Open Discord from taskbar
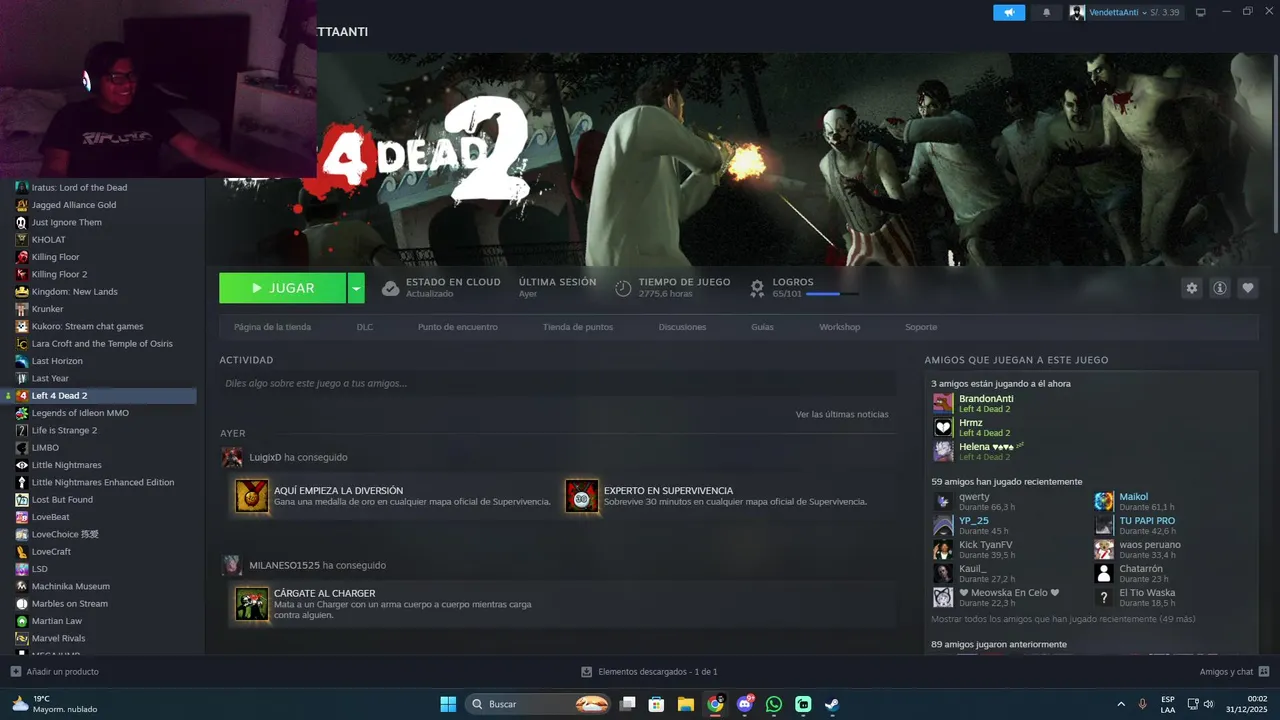The height and width of the screenshot is (720, 1280). click(744, 704)
